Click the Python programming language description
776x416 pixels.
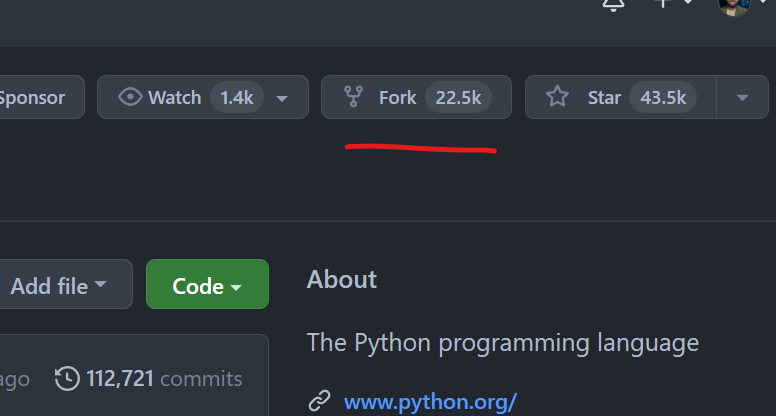tap(503, 343)
